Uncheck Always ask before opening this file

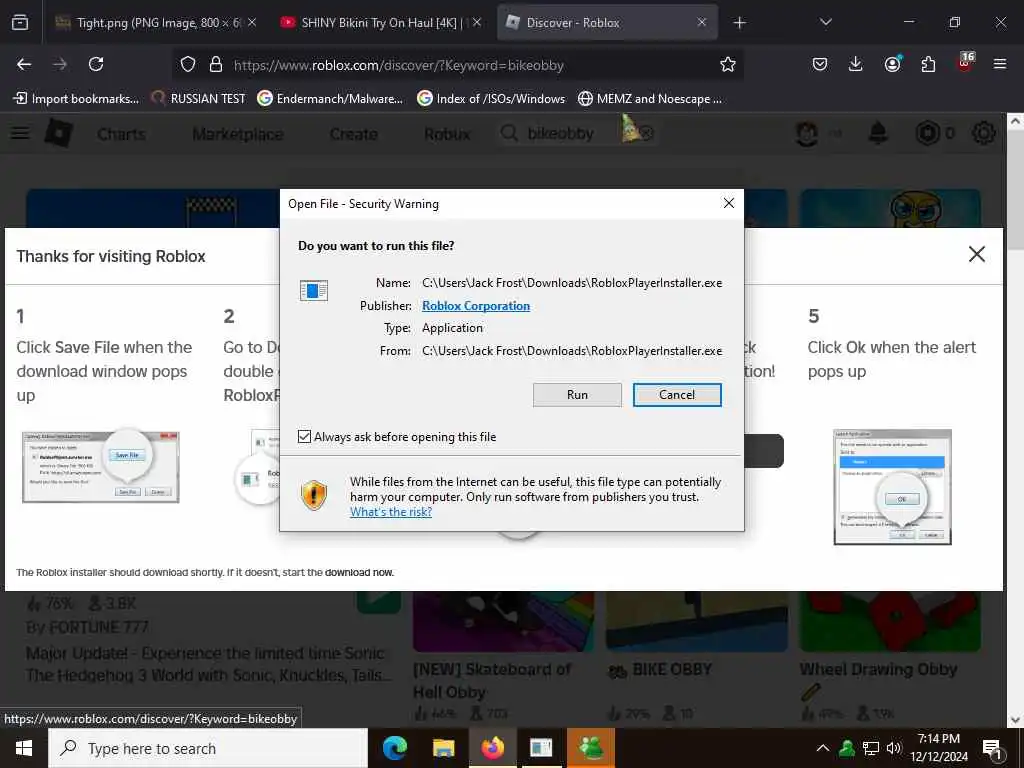304,436
